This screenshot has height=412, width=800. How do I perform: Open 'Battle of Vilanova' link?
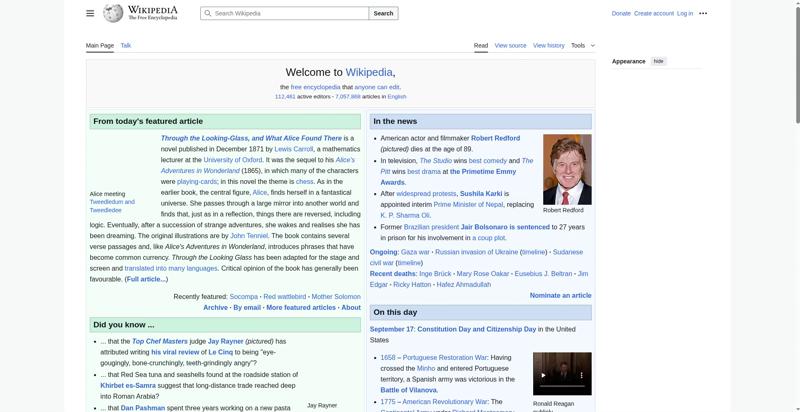coord(408,390)
